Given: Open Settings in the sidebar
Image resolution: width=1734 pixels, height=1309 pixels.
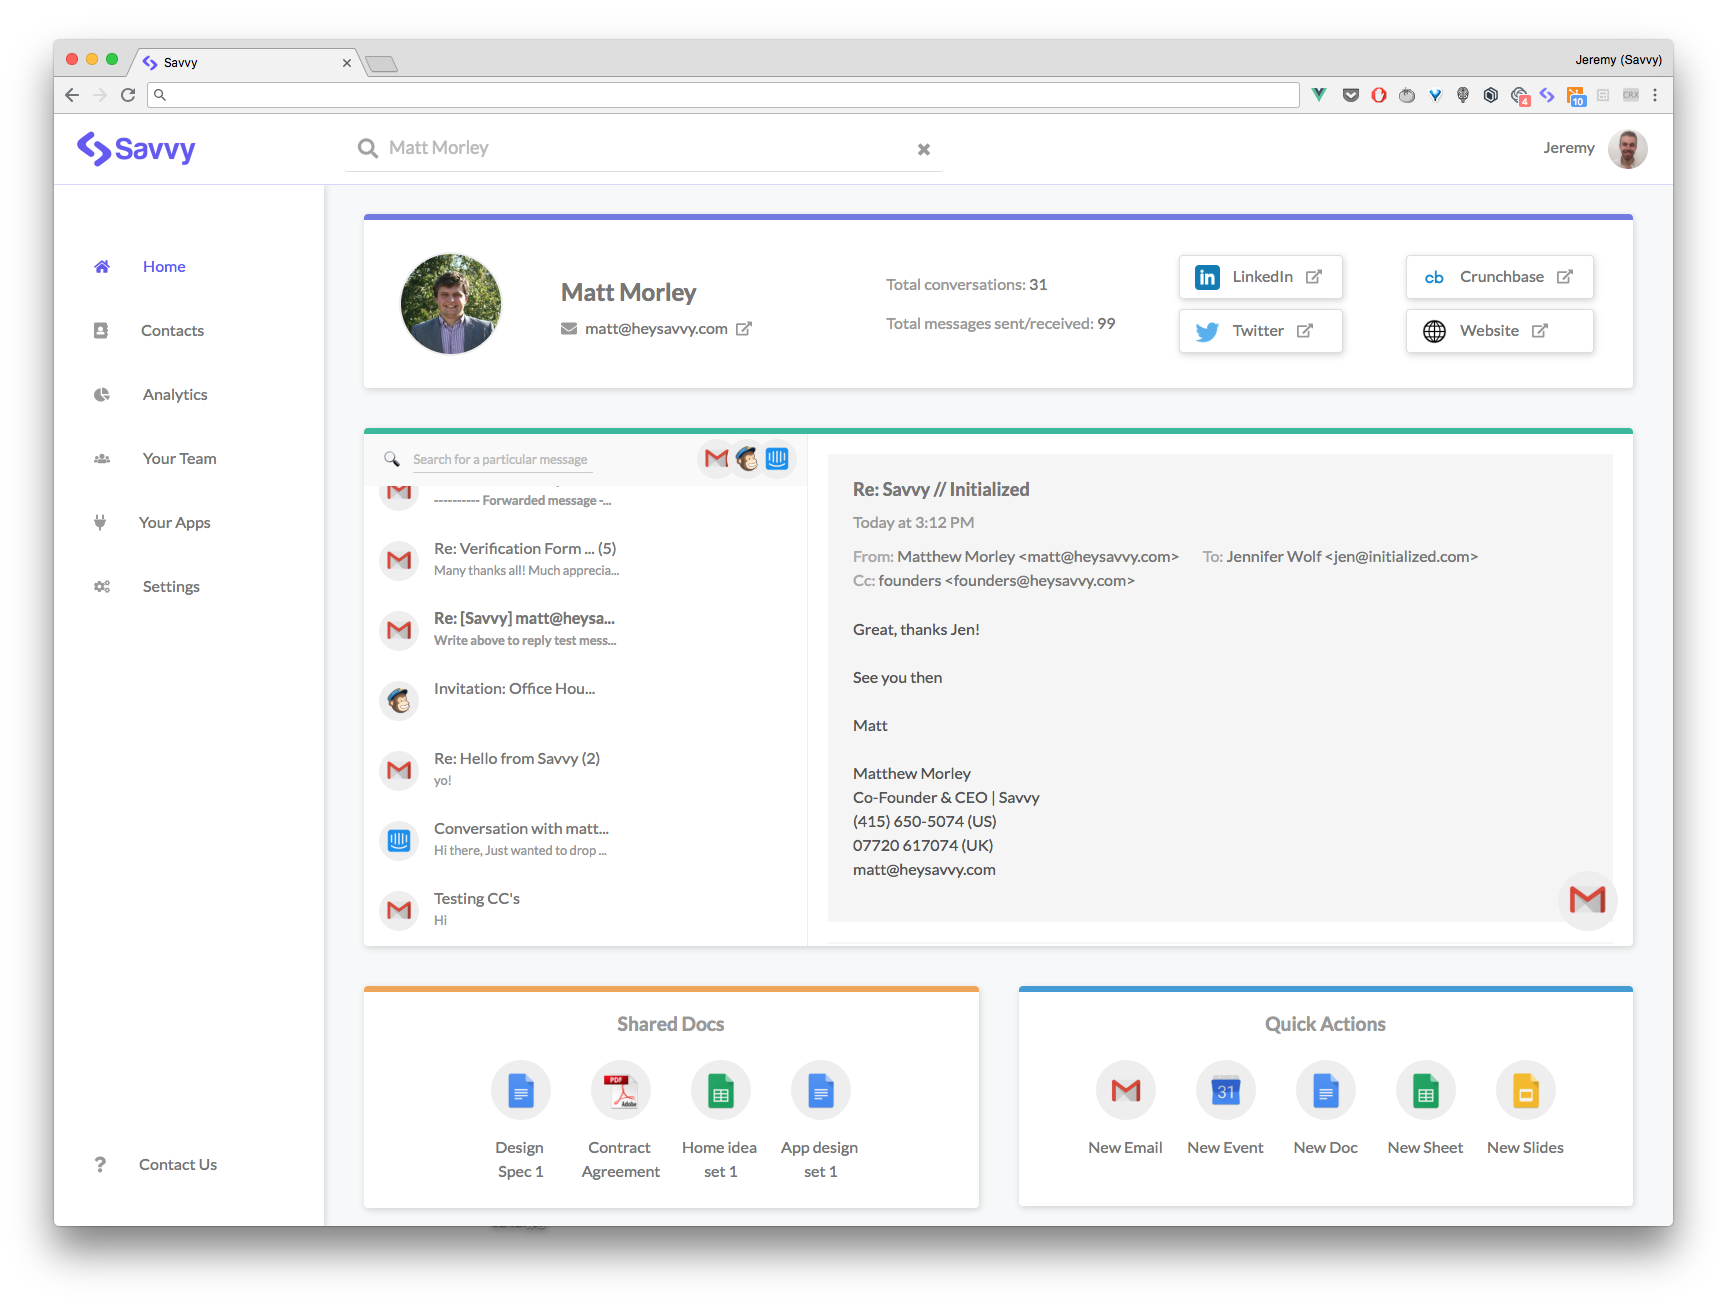Looking at the screenshot, I should (171, 587).
